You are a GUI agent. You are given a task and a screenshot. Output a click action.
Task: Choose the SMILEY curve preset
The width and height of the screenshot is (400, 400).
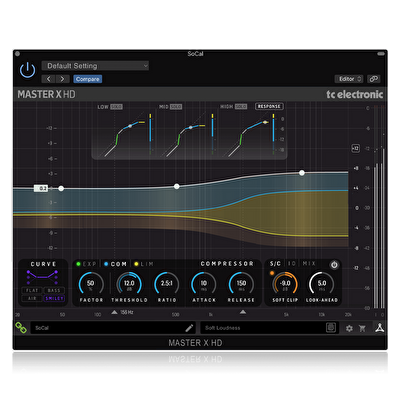54,298
